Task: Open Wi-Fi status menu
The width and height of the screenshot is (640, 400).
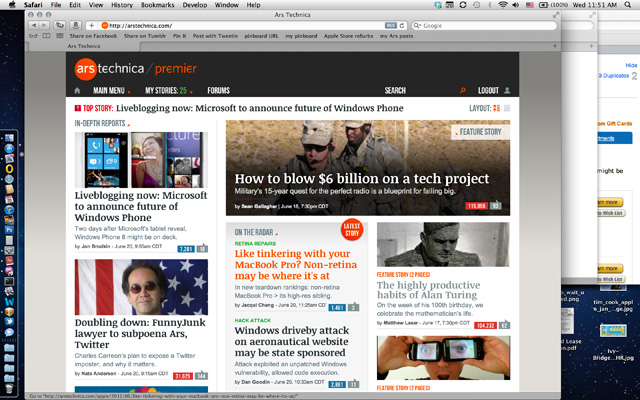Action: coord(503,5)
